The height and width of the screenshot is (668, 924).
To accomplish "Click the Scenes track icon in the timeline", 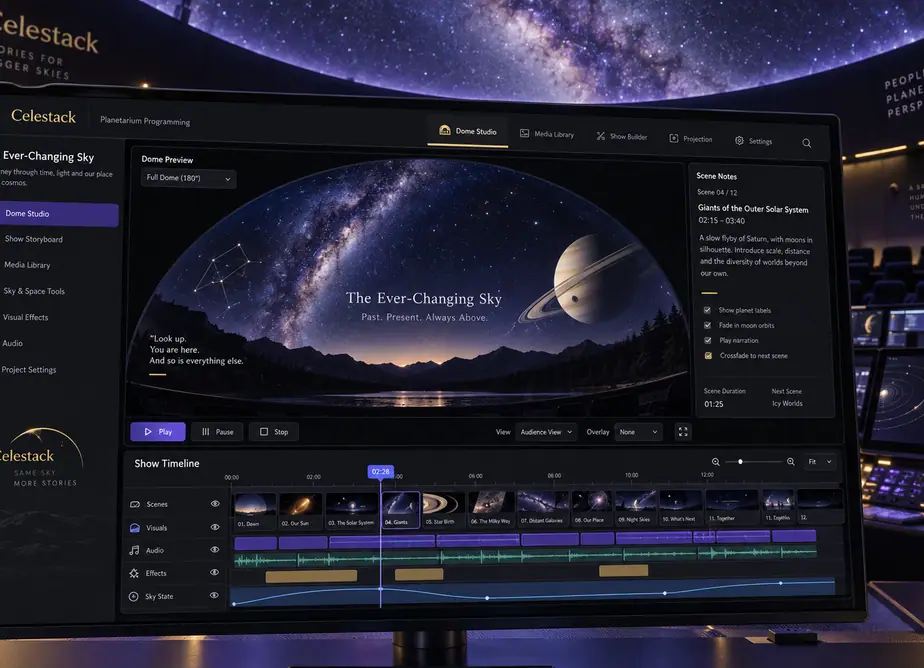I will pyautogui.click(x=135, y=504).
